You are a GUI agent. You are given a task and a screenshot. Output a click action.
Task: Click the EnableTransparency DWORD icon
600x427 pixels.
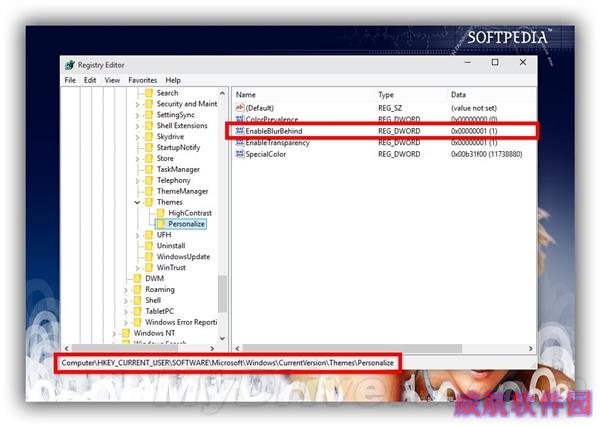click(x=240, y=143)
